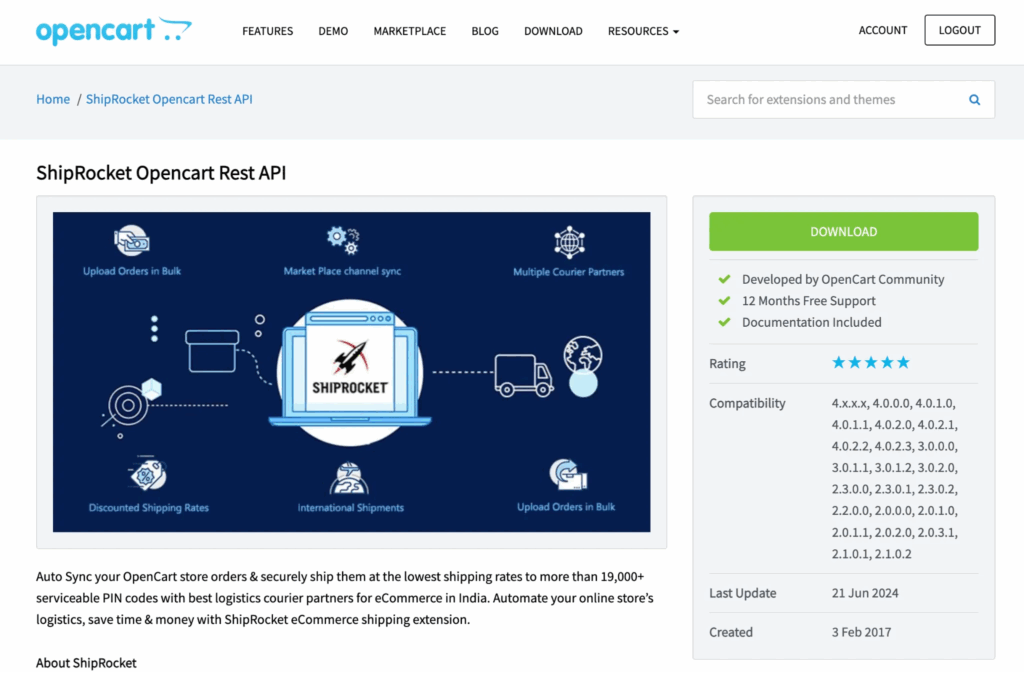Click the OpenCart logo
The image size is (1024, 673).
pyautogui.click(x=113, y=31)
